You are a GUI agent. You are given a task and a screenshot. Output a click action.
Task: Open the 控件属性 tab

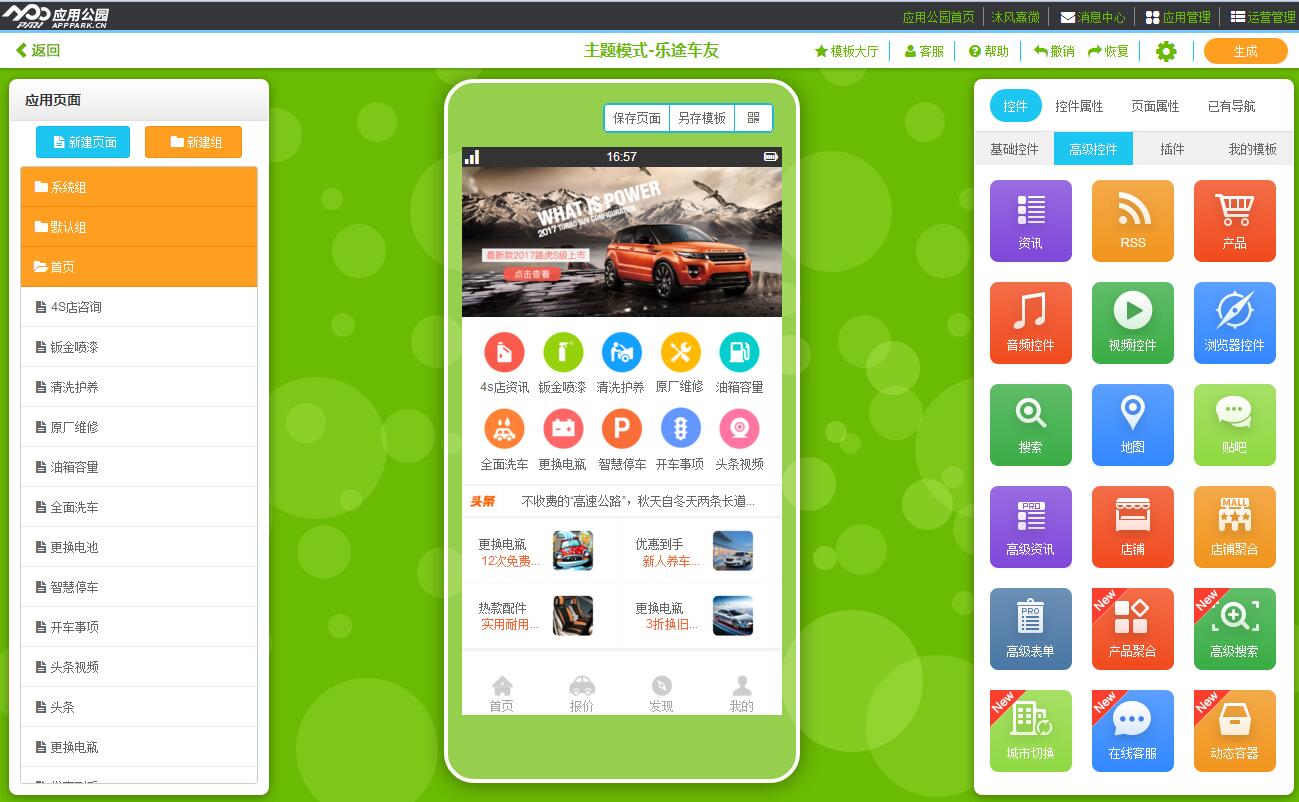[1079, 106]
